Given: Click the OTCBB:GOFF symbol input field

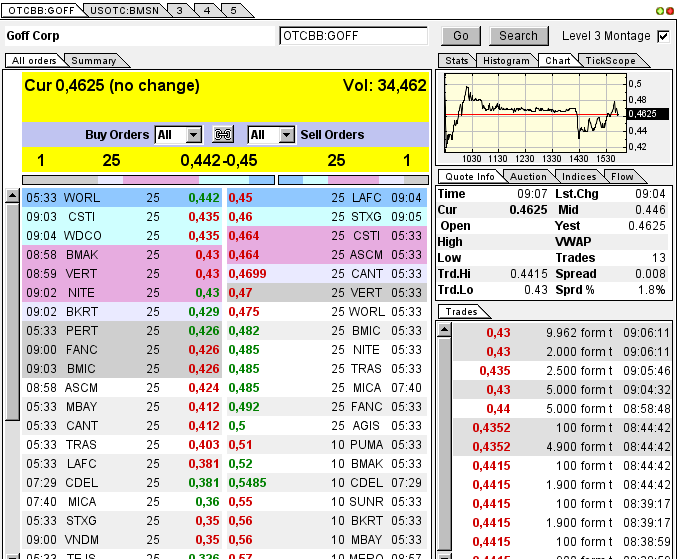Looking at the screenshot, I should (353, 36).
